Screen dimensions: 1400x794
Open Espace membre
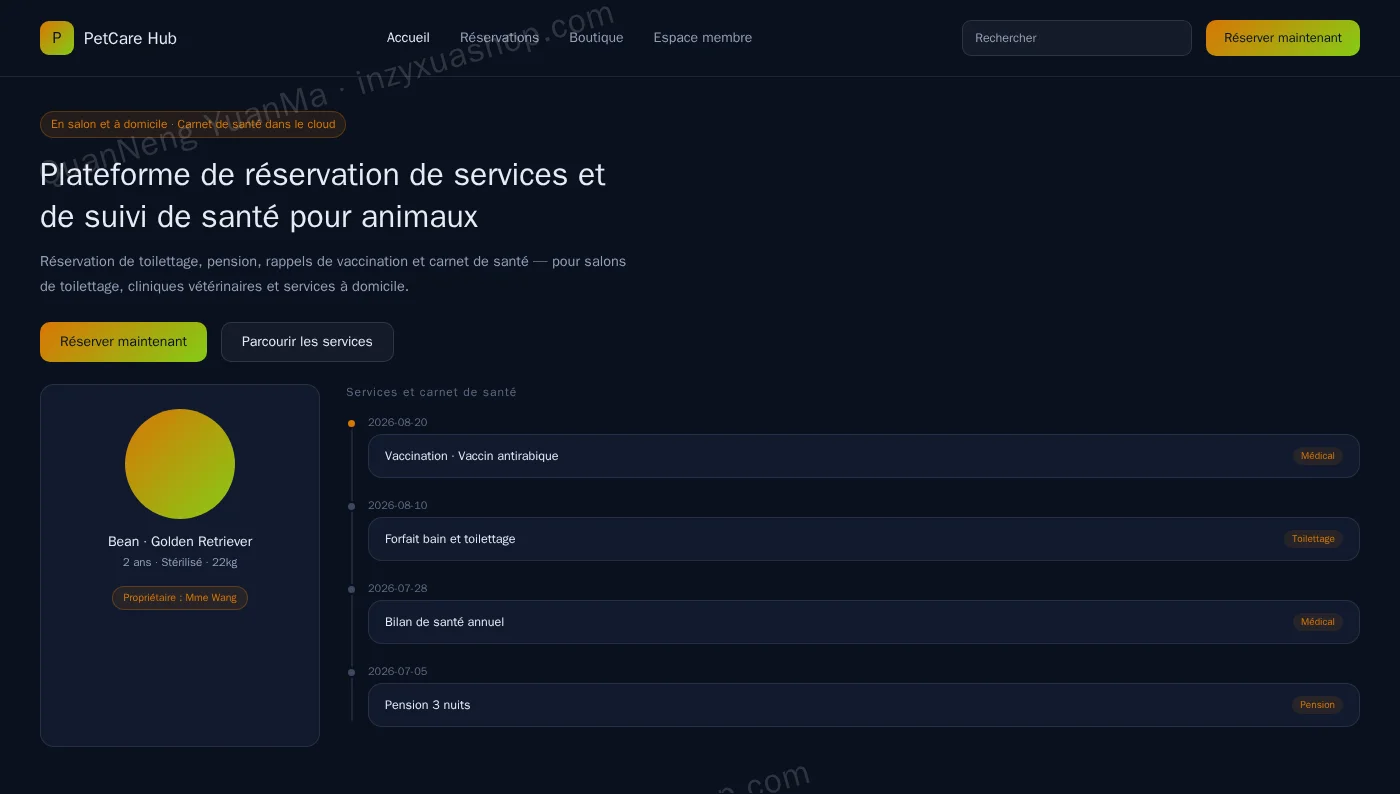tap(703, 38)
